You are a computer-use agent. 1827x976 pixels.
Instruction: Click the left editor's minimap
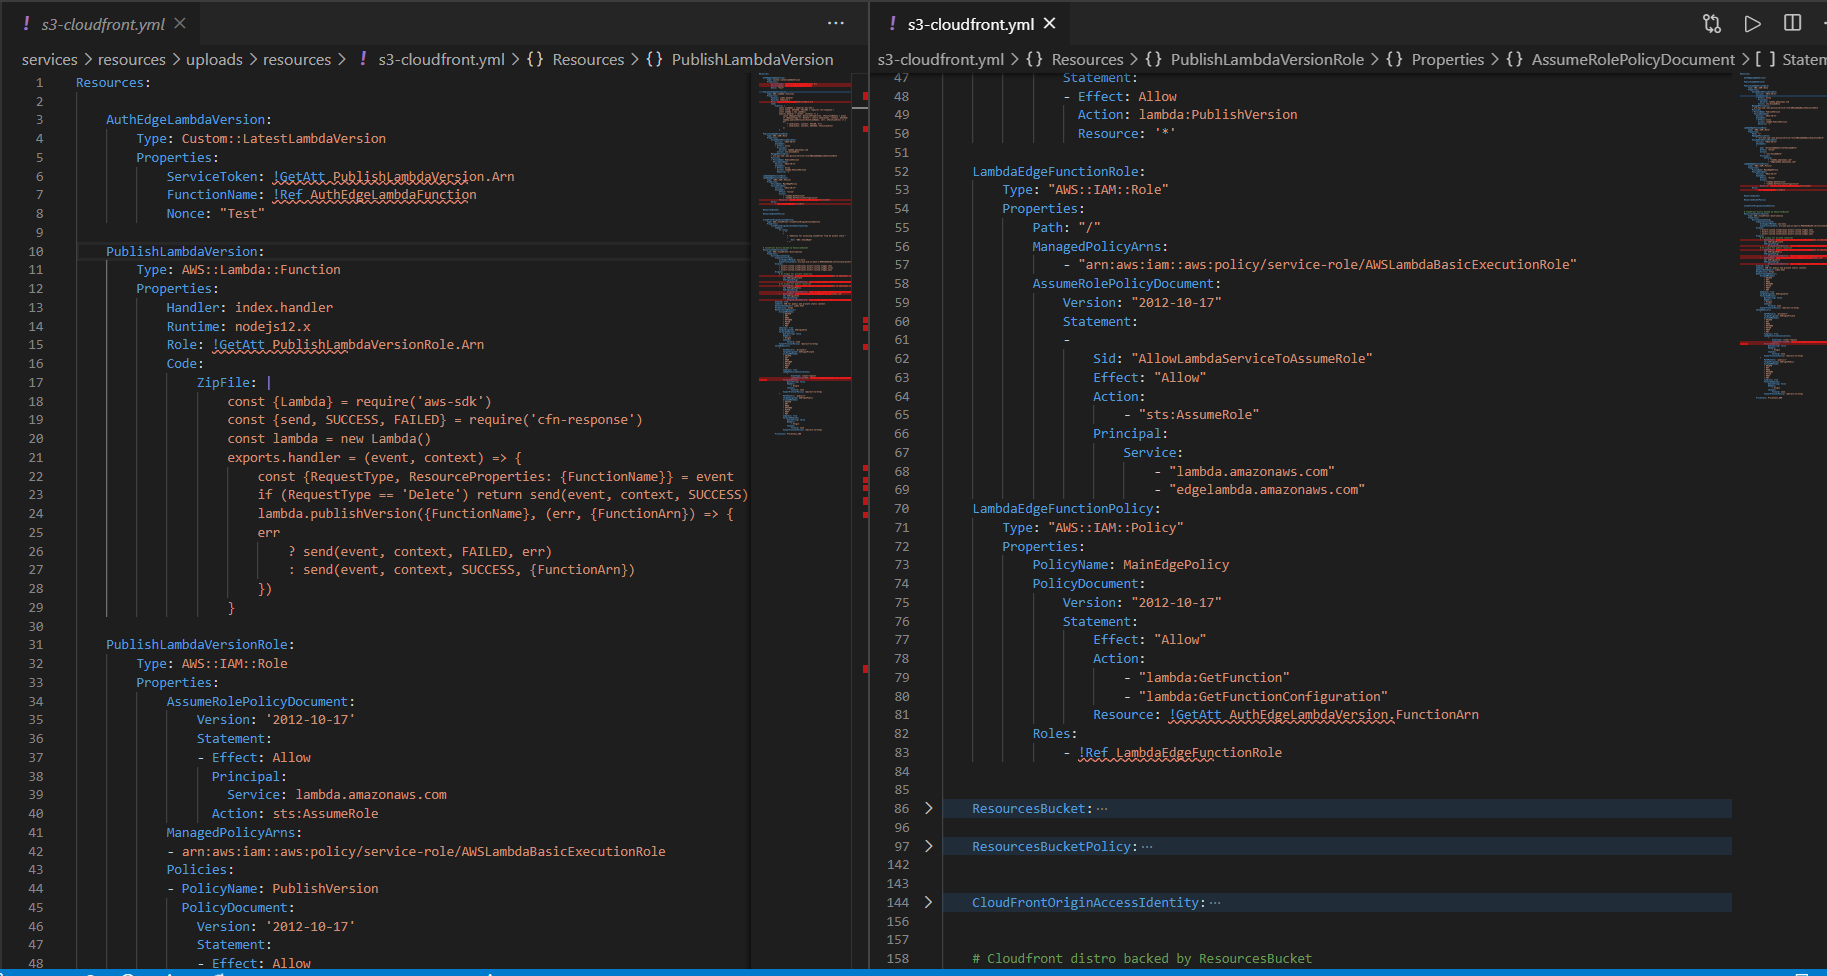pyautogui.click(x=805, y=256)
